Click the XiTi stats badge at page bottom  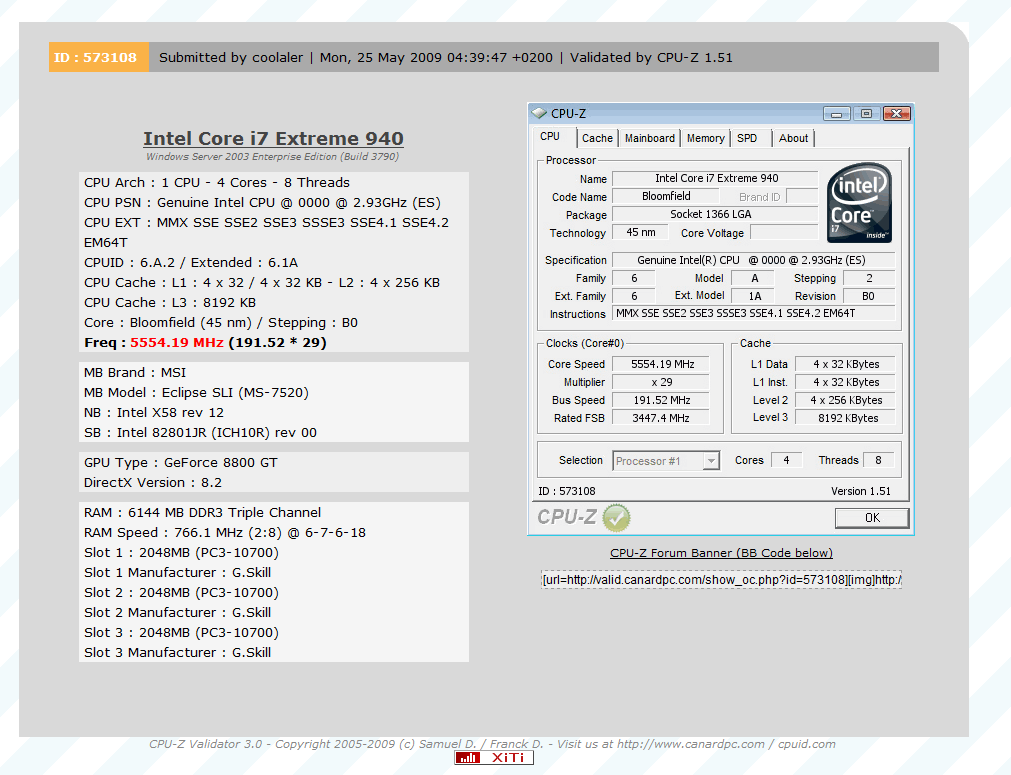click(494, 758)
